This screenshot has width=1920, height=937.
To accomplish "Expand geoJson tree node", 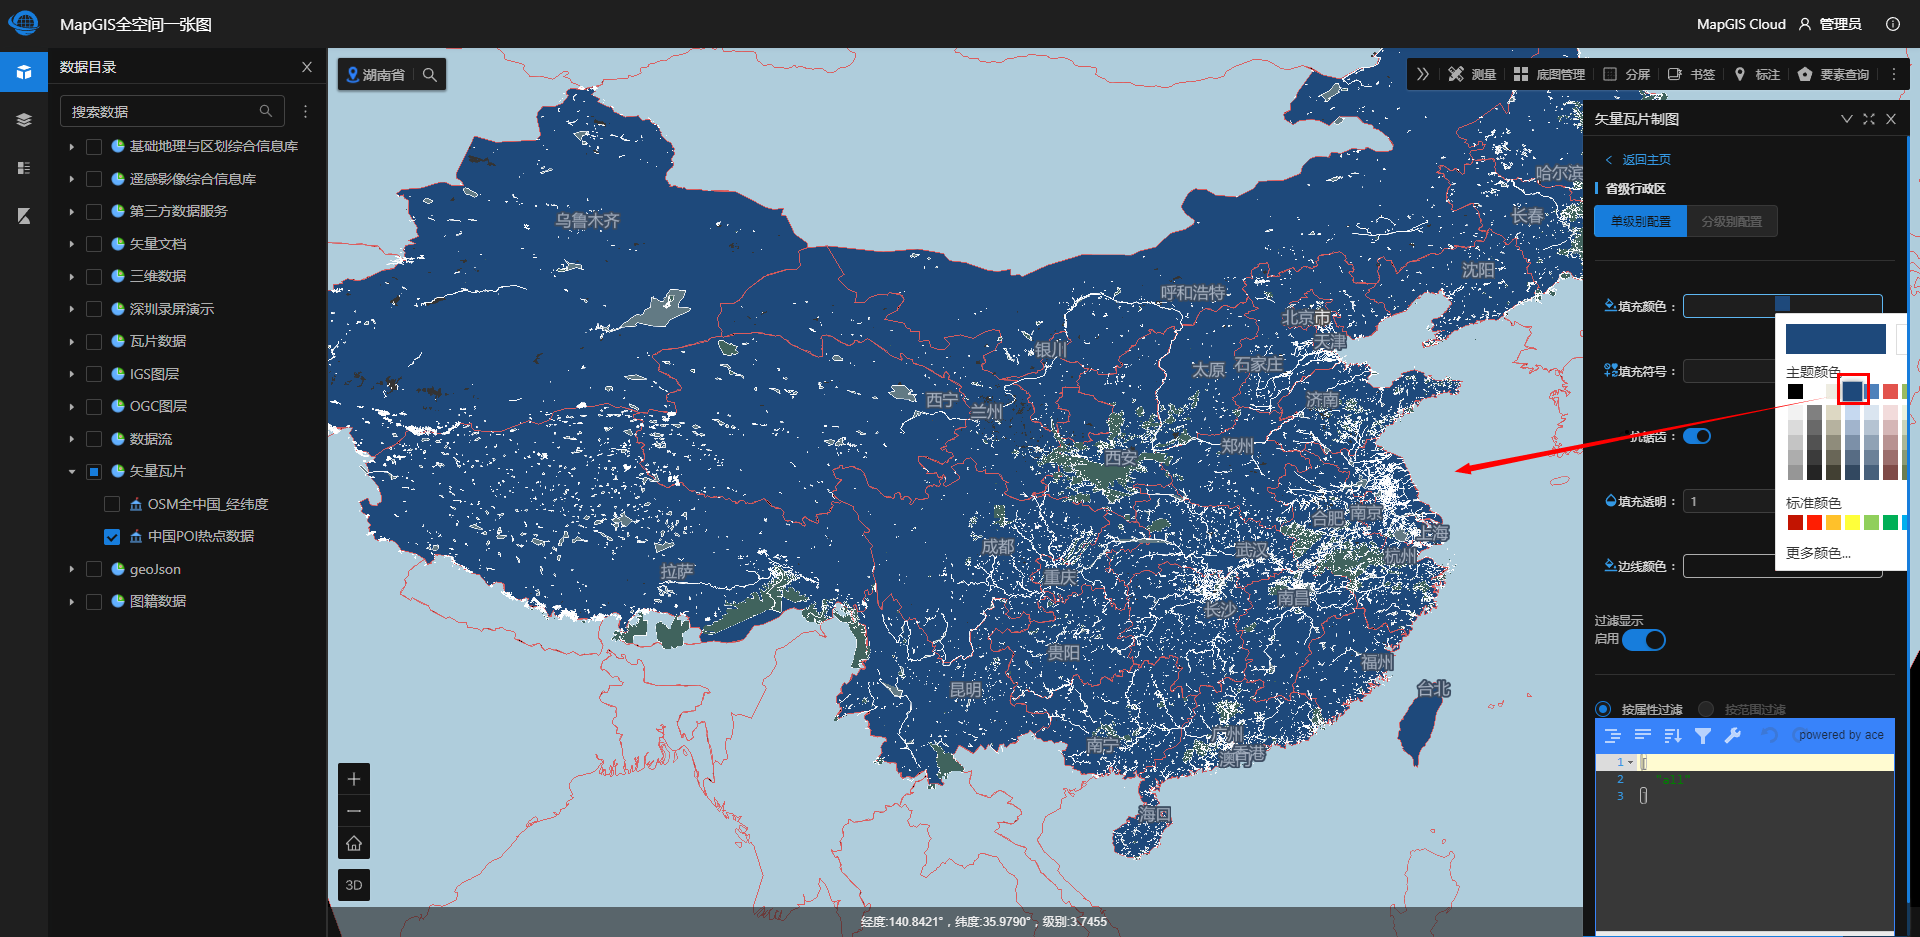I will pos(72,569).
